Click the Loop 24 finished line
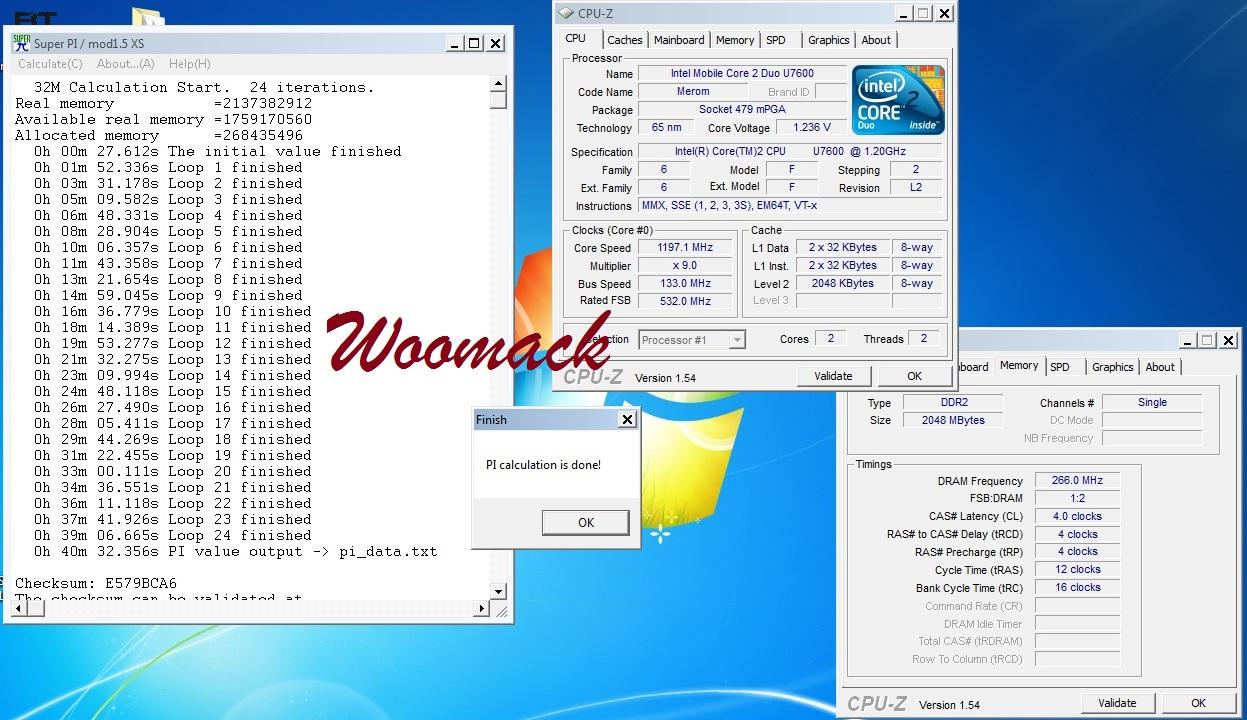 pyautogui.click(x=173, y=536)
